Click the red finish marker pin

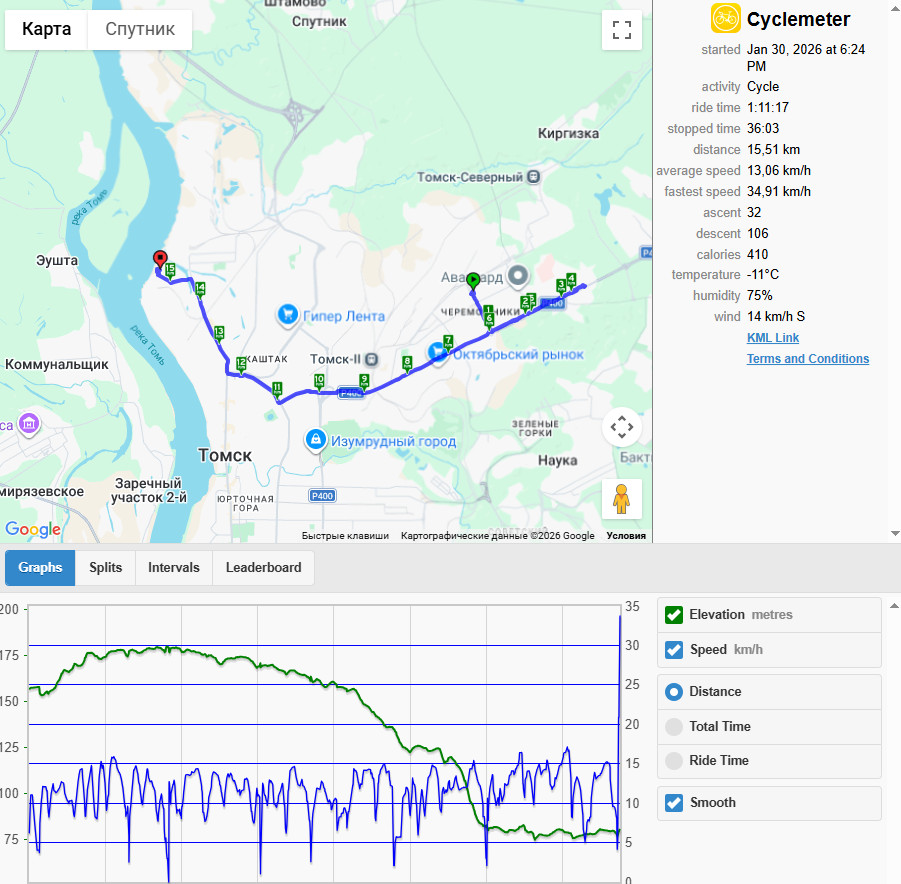(x=160, y=259)
